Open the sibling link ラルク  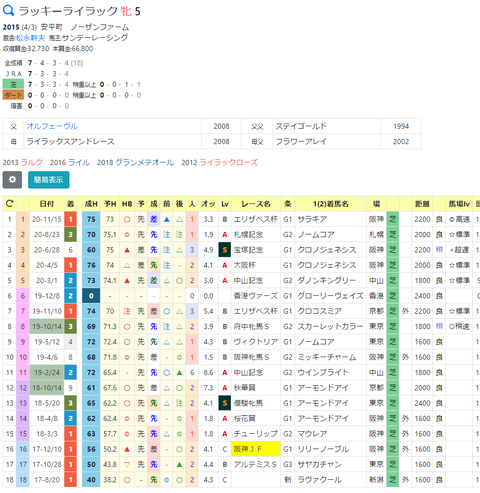pyautogui.click(x=32, y=162)
